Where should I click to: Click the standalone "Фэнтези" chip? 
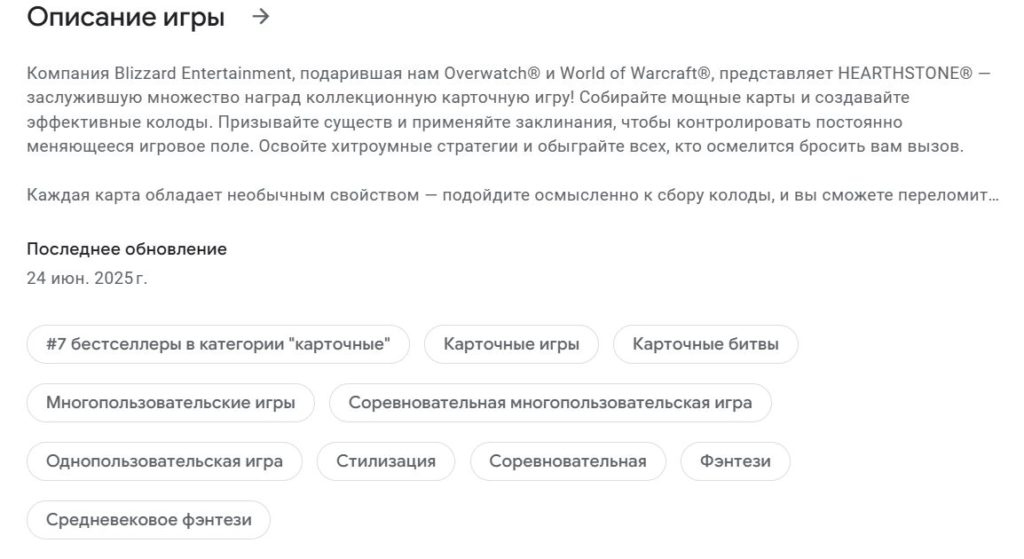735,462
